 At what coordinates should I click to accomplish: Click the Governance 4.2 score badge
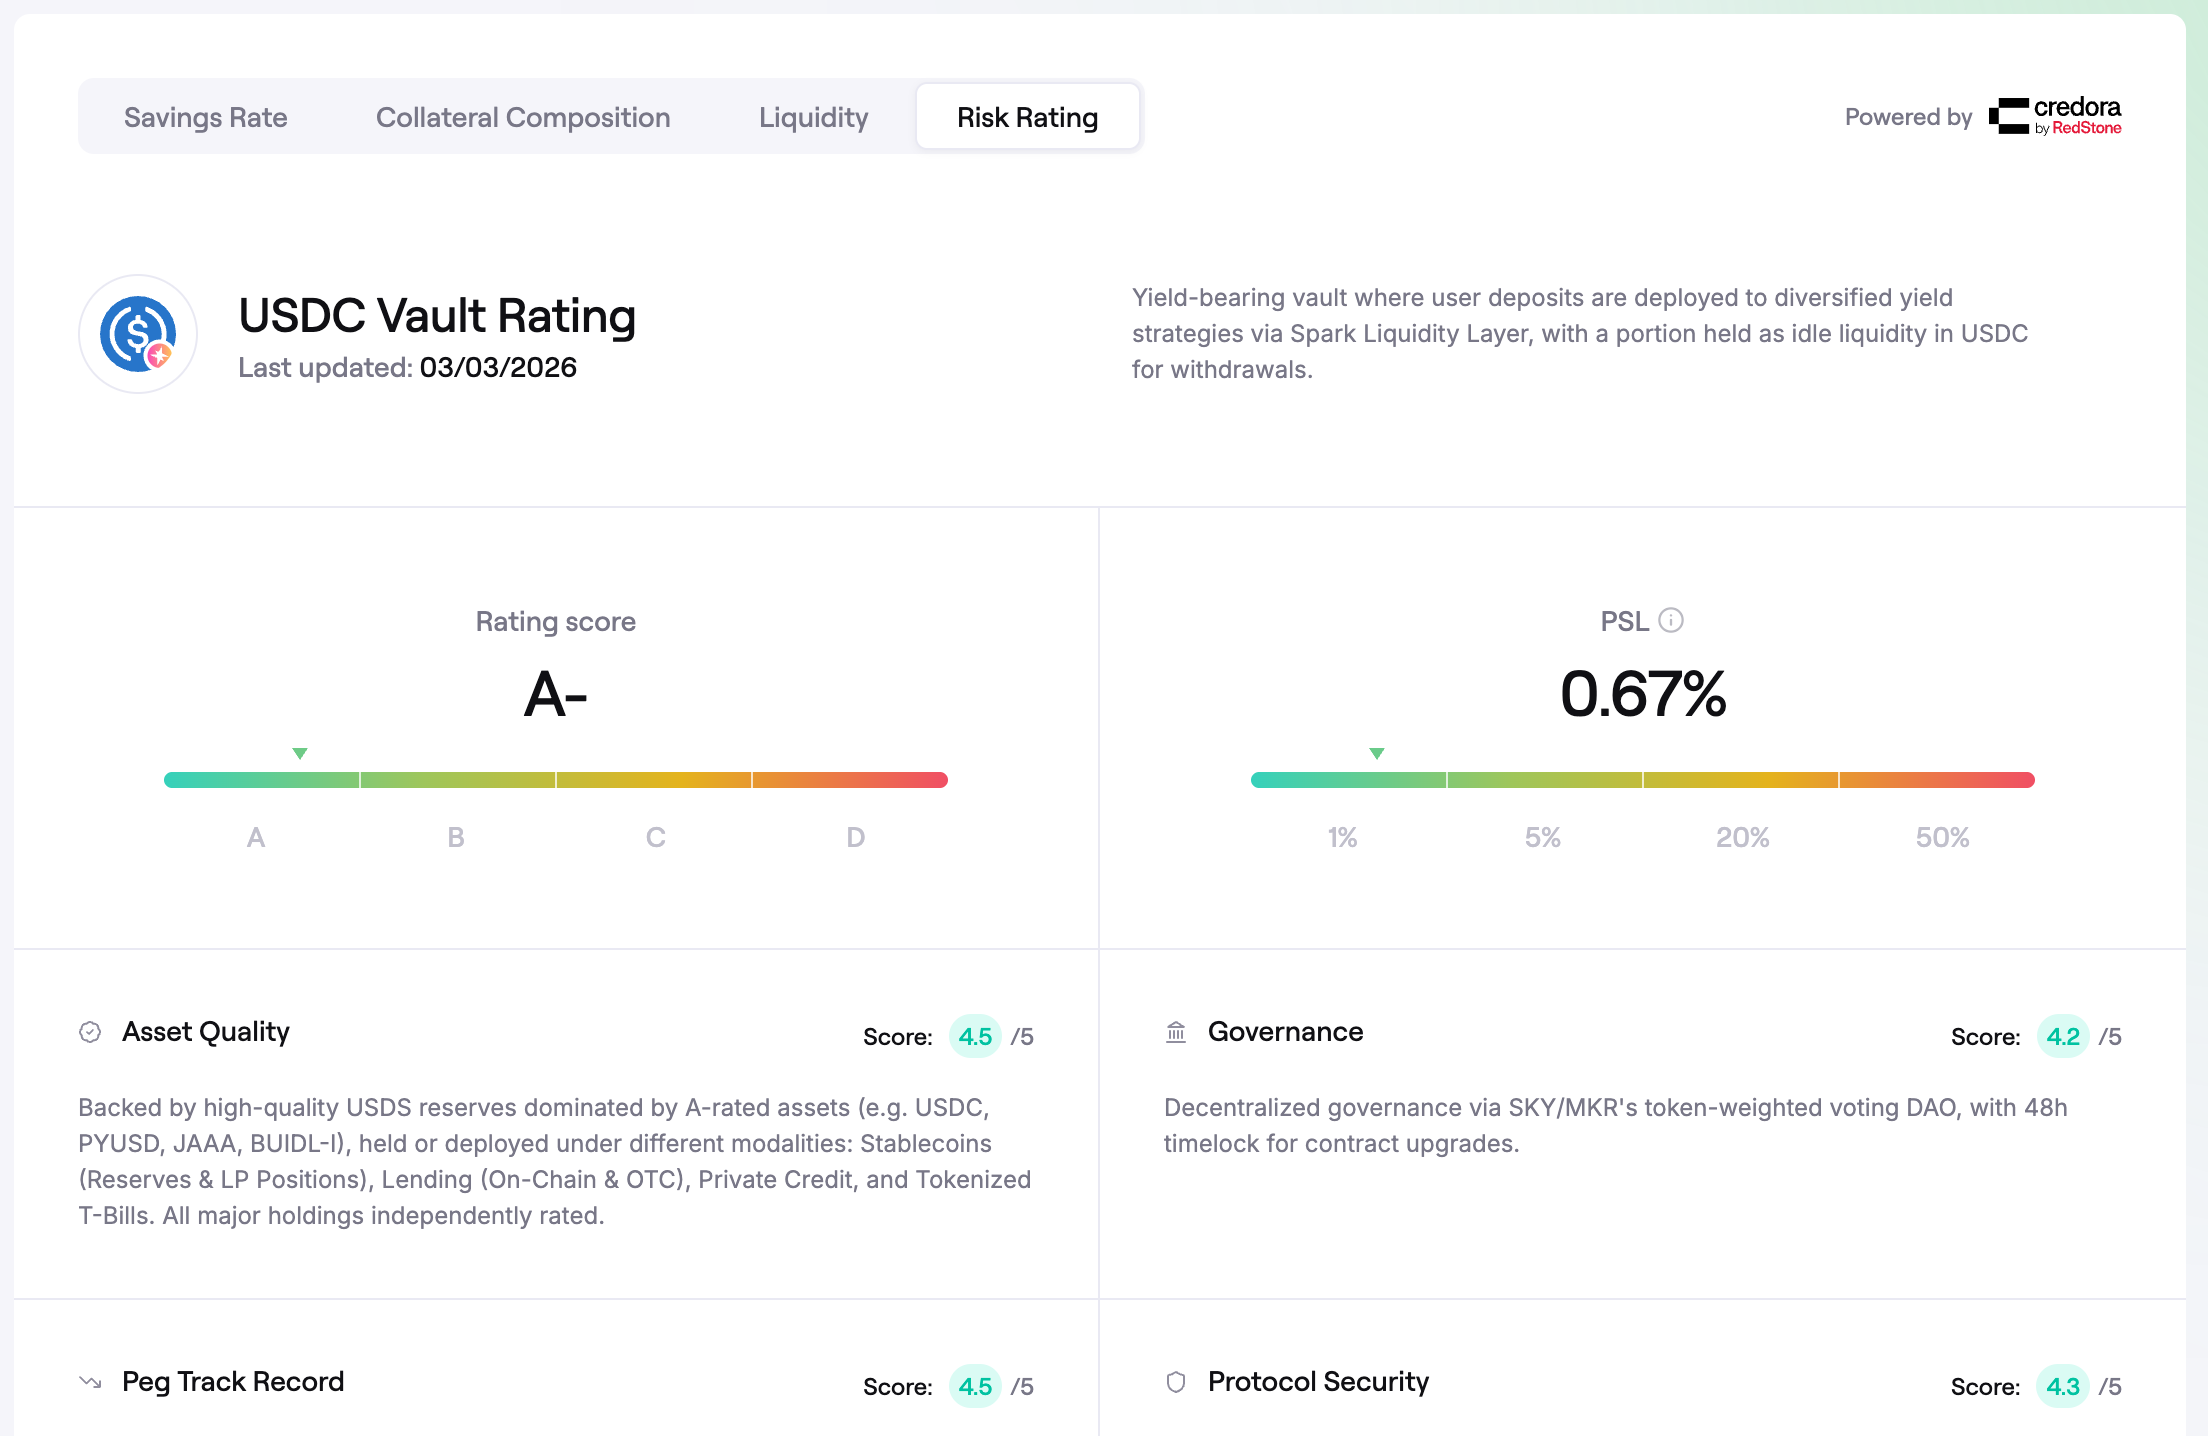click(2063, 1037)
